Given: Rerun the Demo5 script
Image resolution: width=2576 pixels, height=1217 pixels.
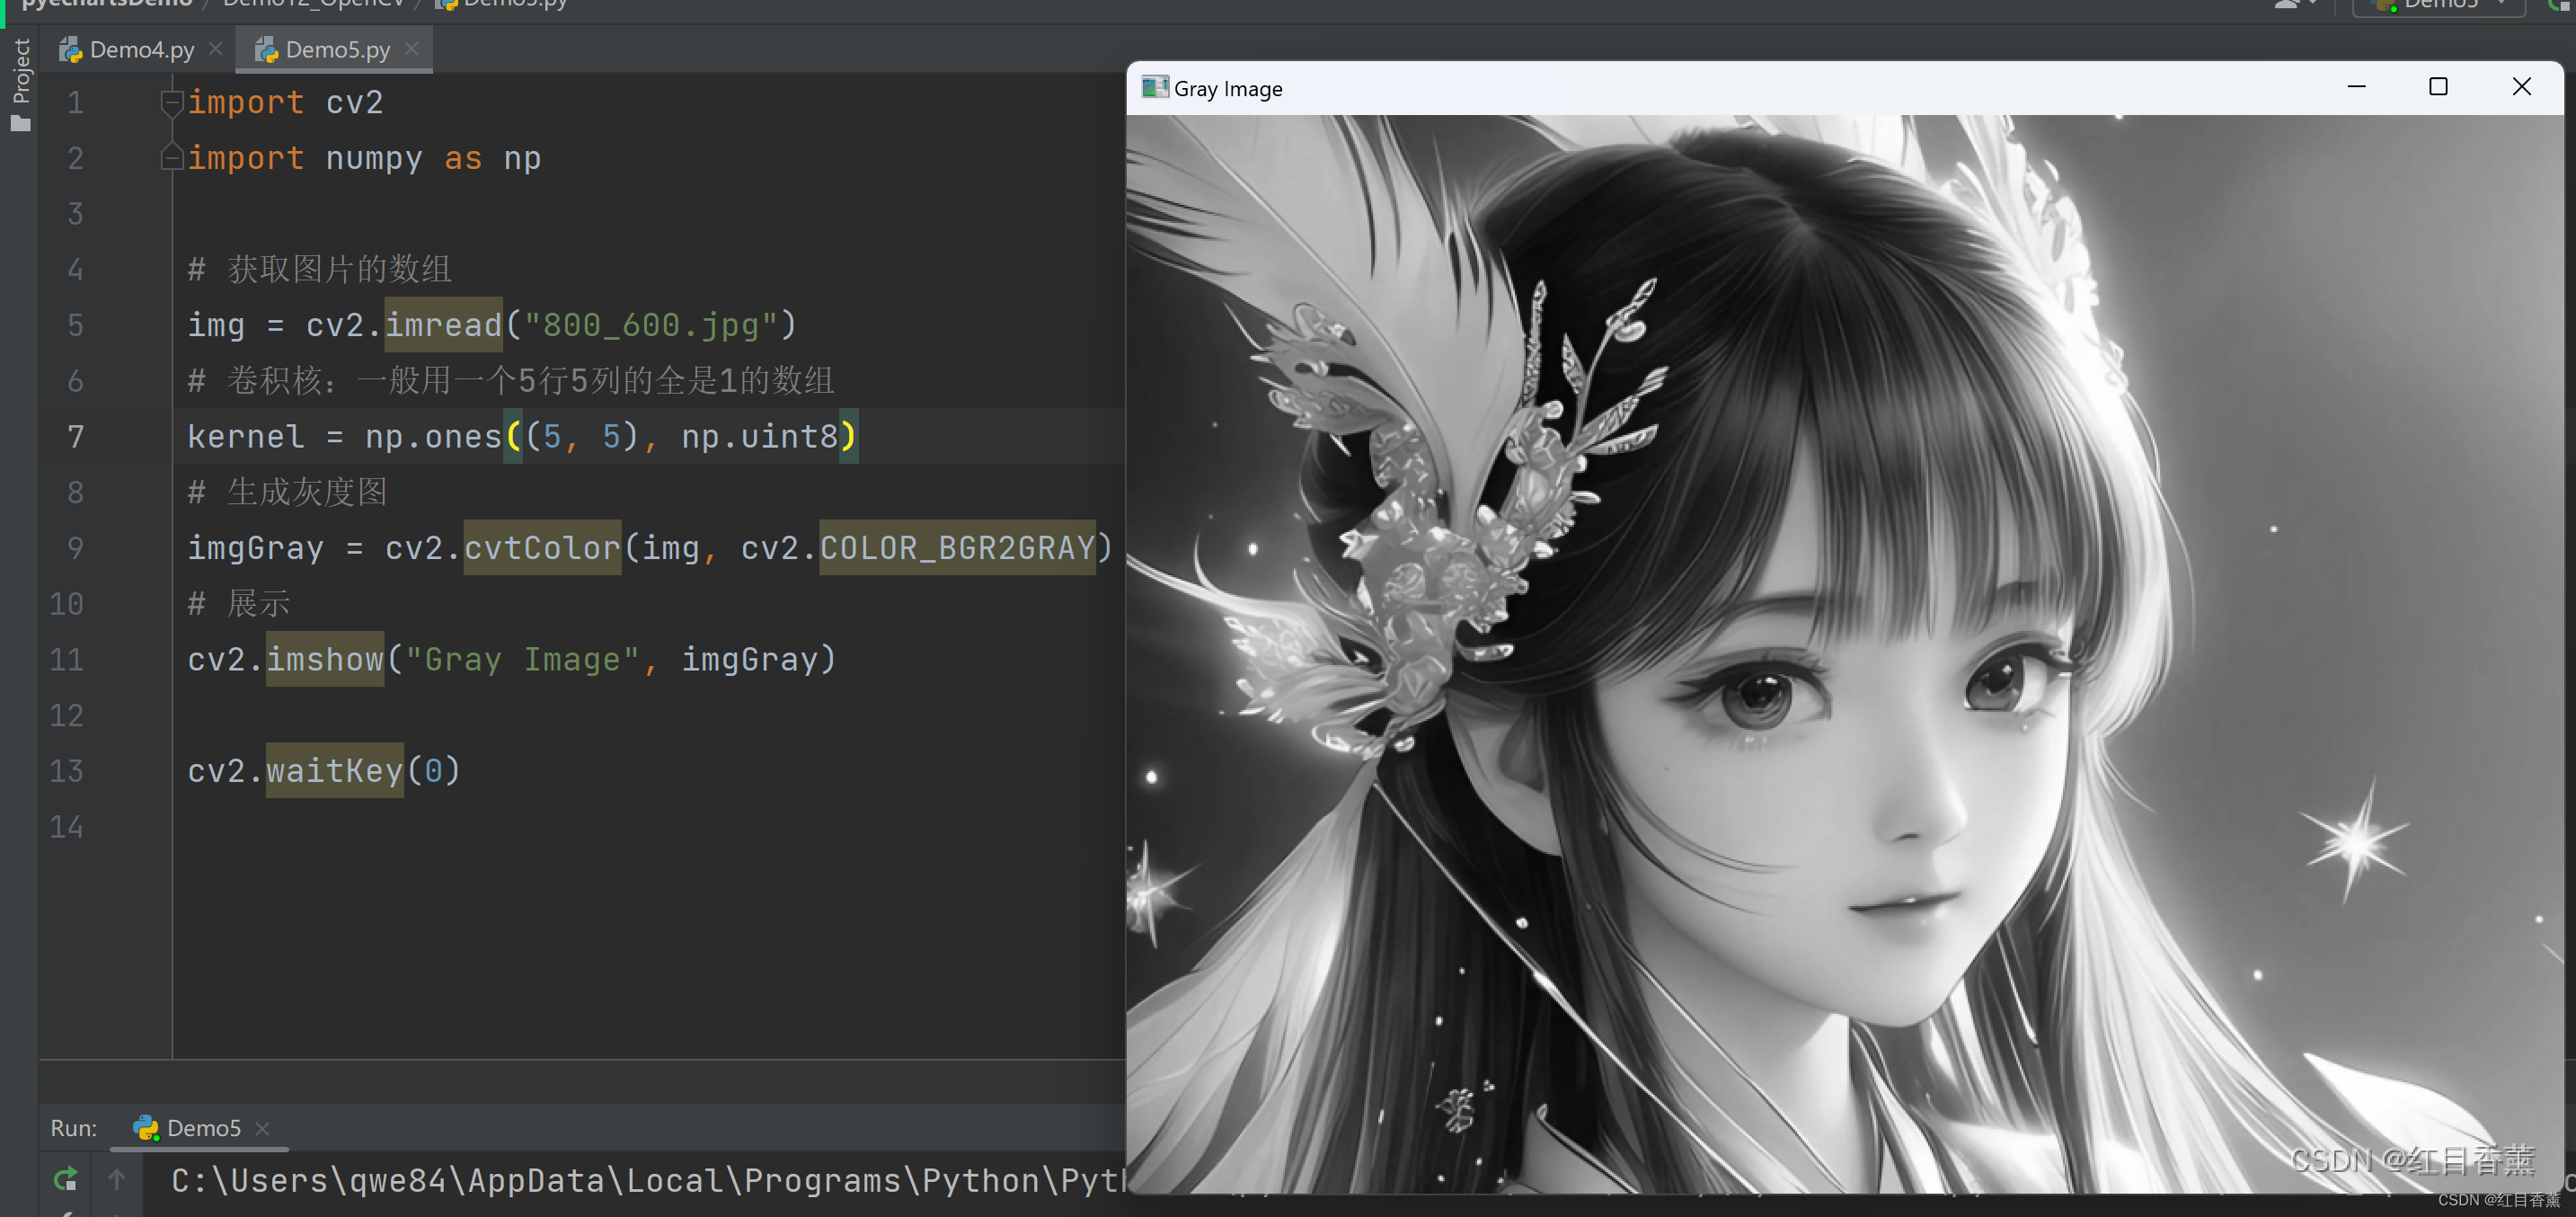Looking at the screenshot, I should coord(66,1180).
